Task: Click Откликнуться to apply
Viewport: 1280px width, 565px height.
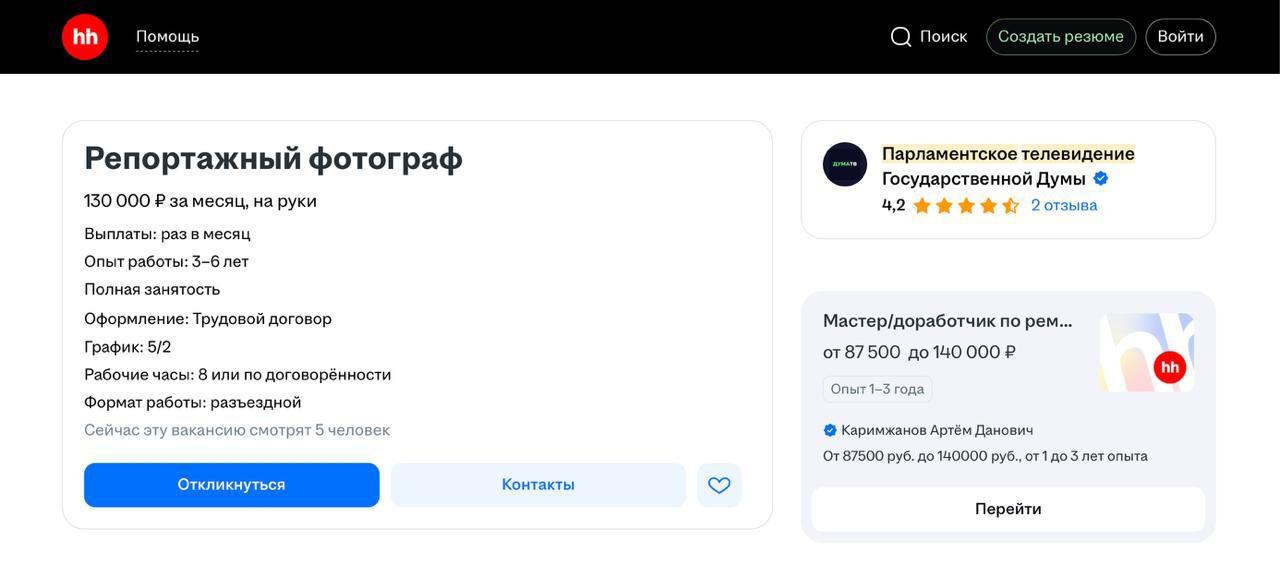Action: click(x=231, y=485)
